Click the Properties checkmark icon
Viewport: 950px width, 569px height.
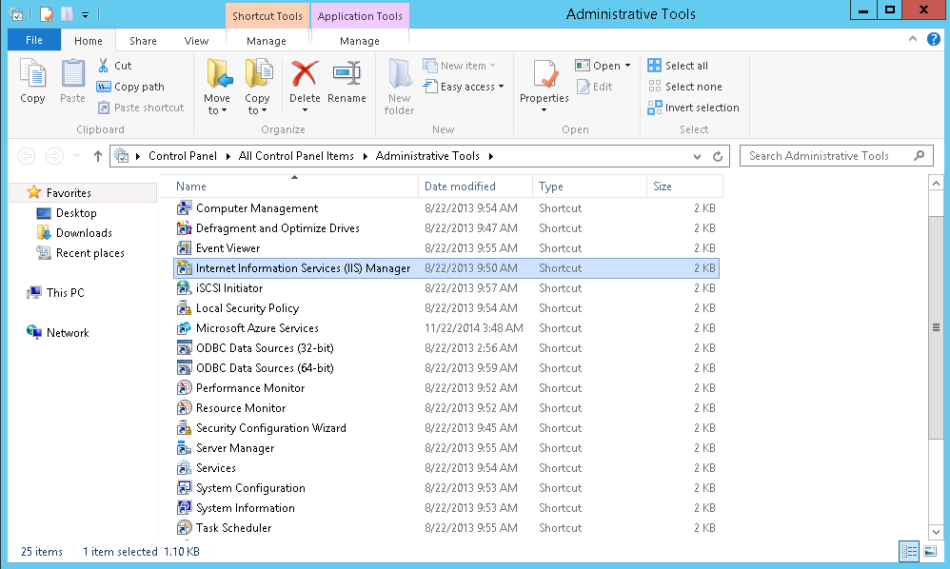[x=544, y=74]
